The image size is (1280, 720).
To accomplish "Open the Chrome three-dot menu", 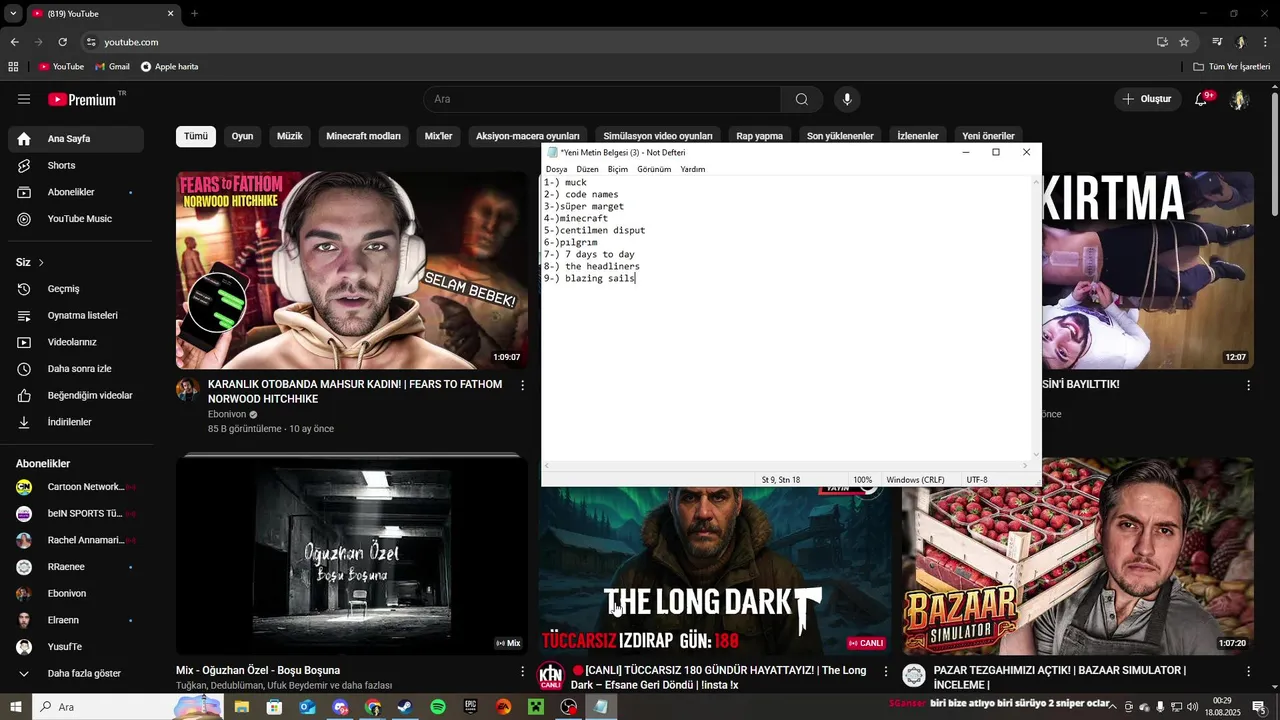I will 1265,42.
